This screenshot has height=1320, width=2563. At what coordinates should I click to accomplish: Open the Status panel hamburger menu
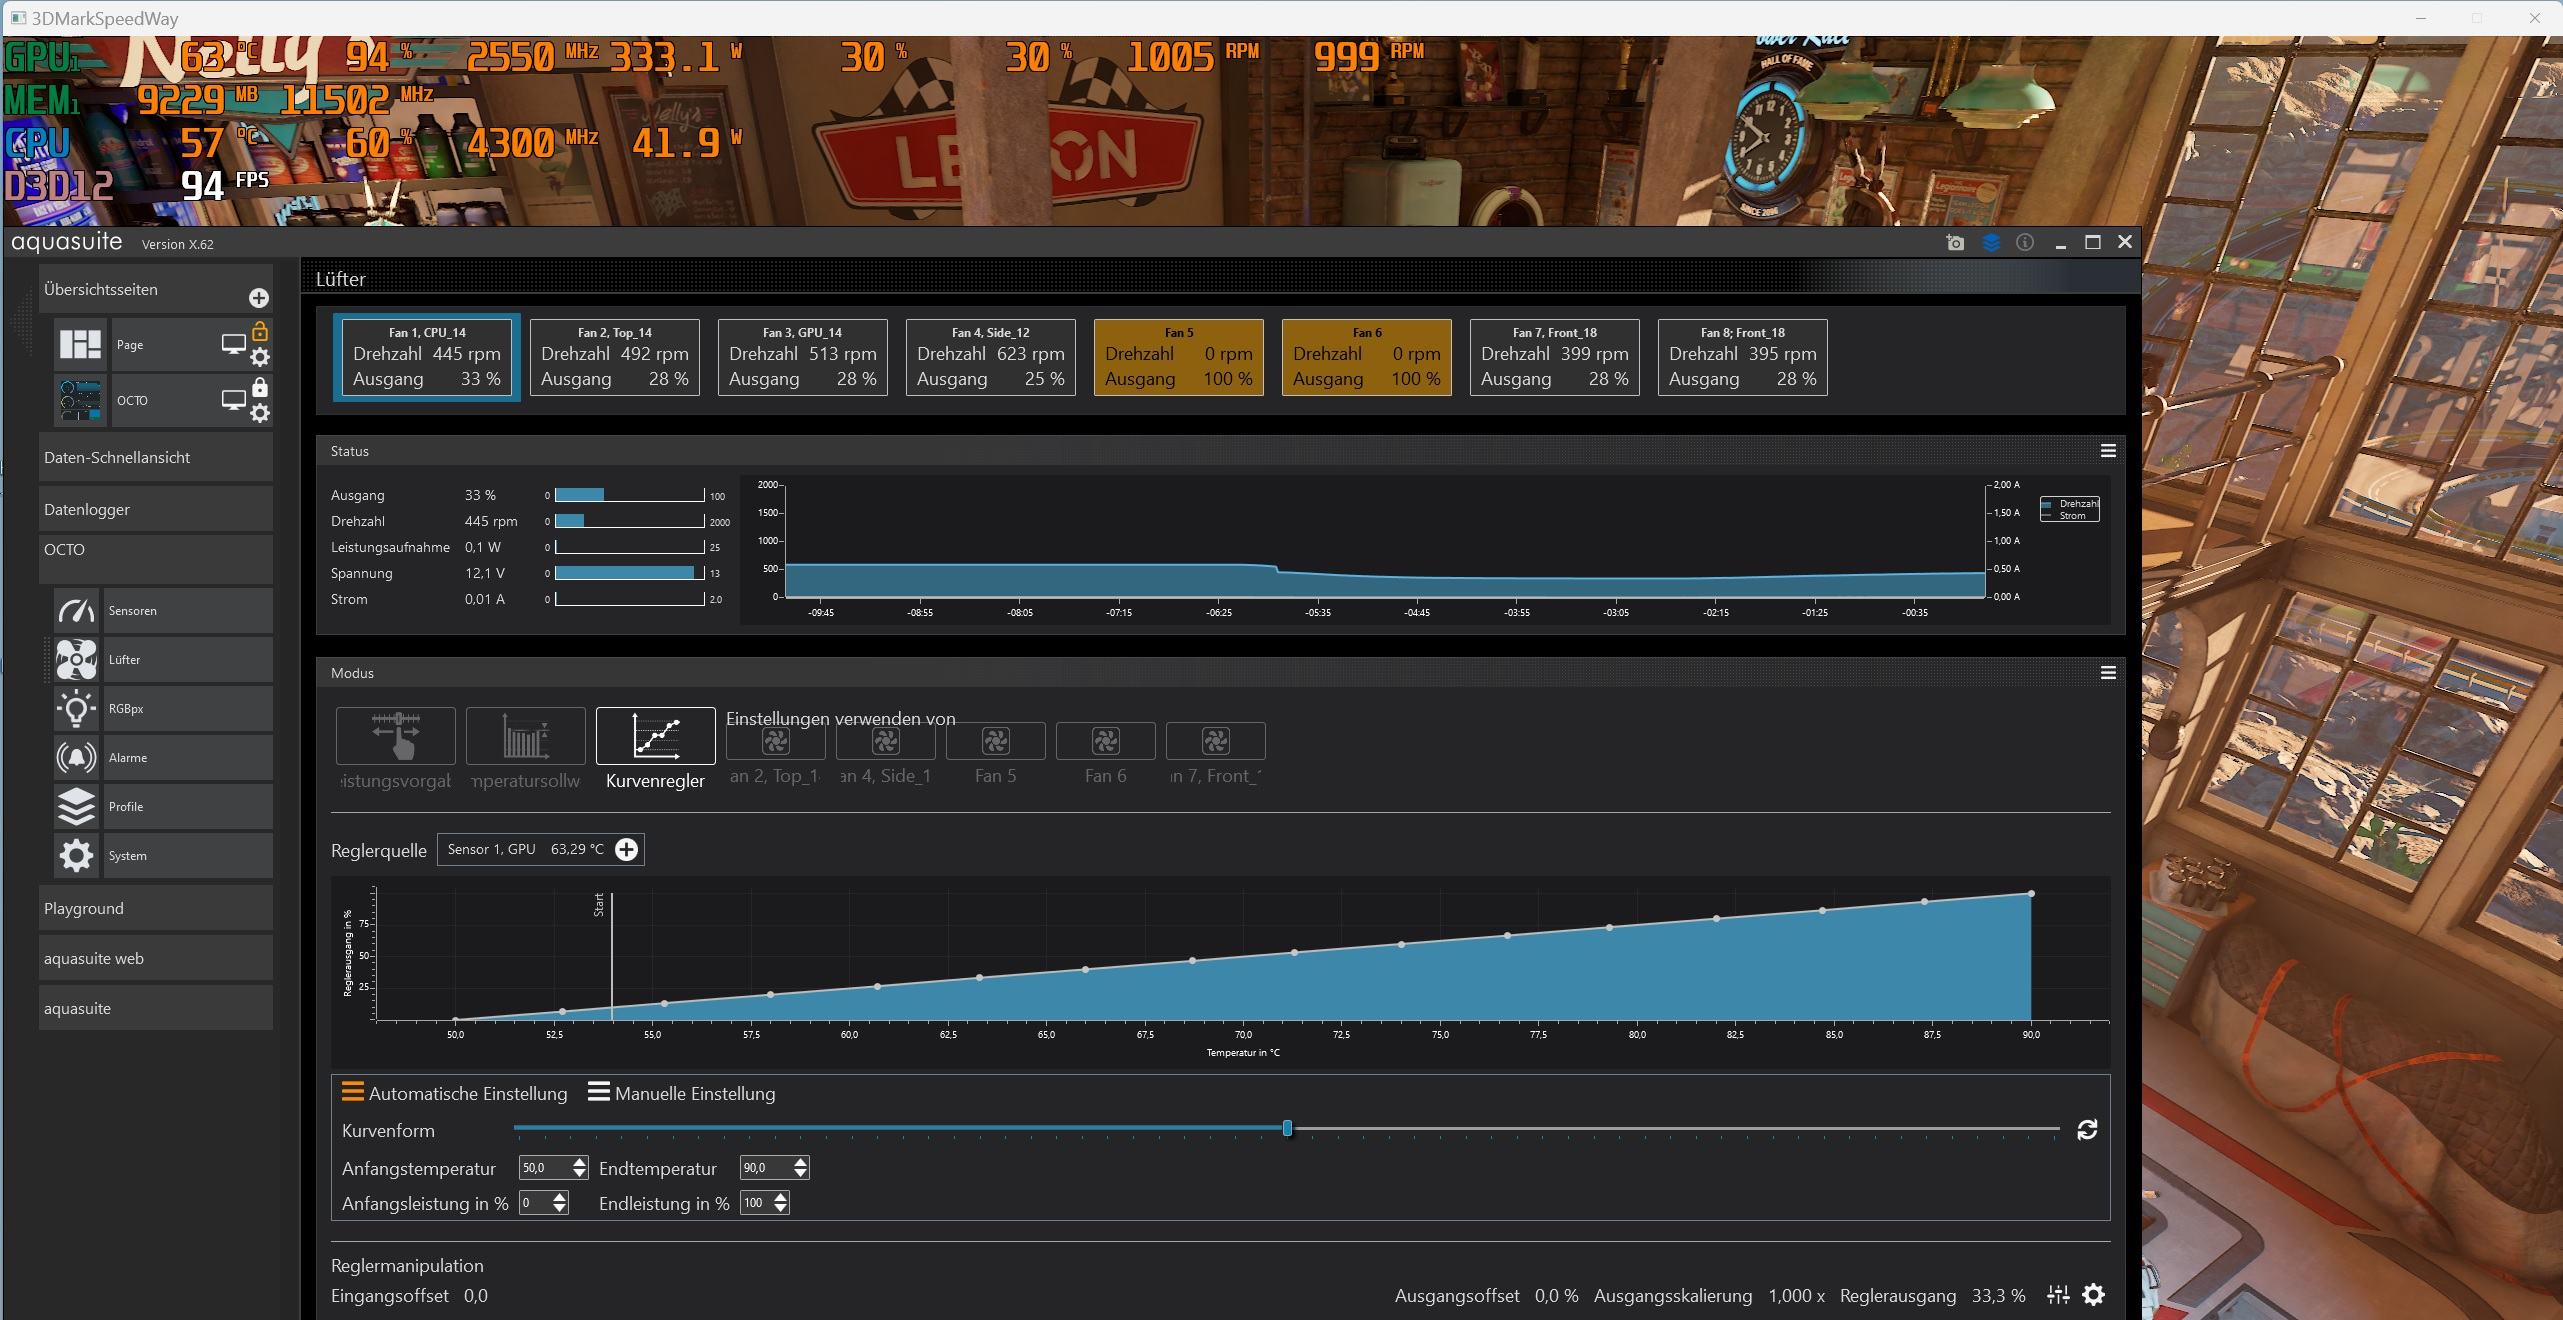[2108, 451]
